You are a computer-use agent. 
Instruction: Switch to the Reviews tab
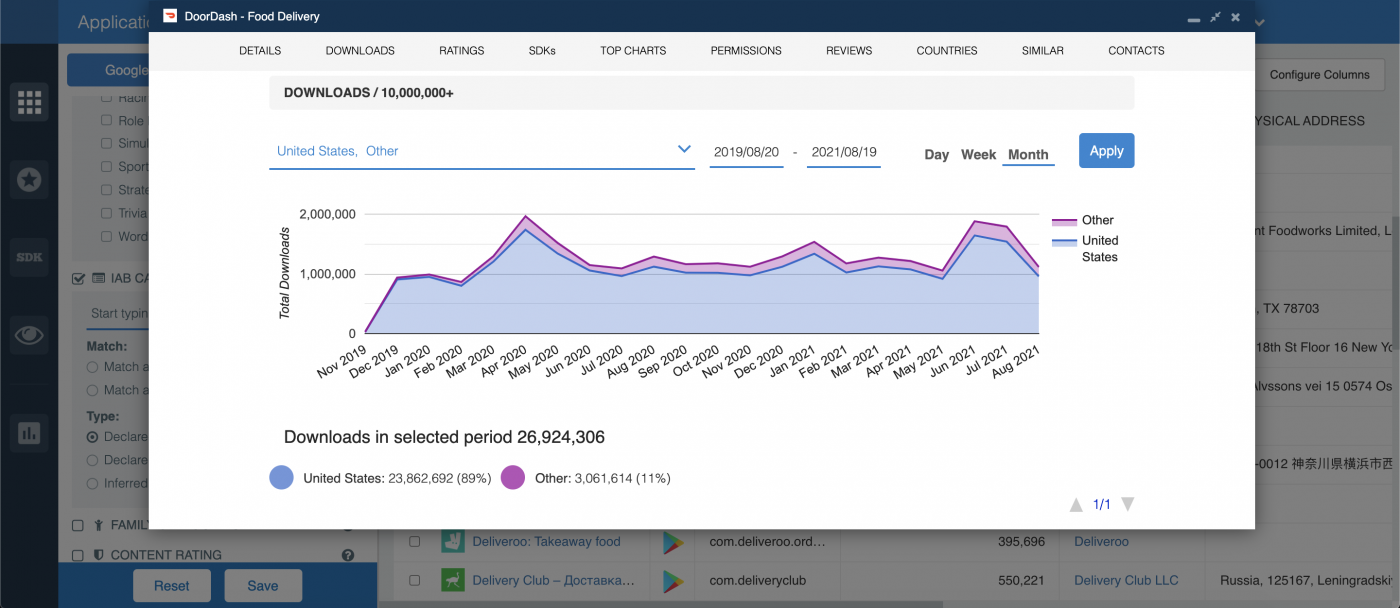coord(849,50)
